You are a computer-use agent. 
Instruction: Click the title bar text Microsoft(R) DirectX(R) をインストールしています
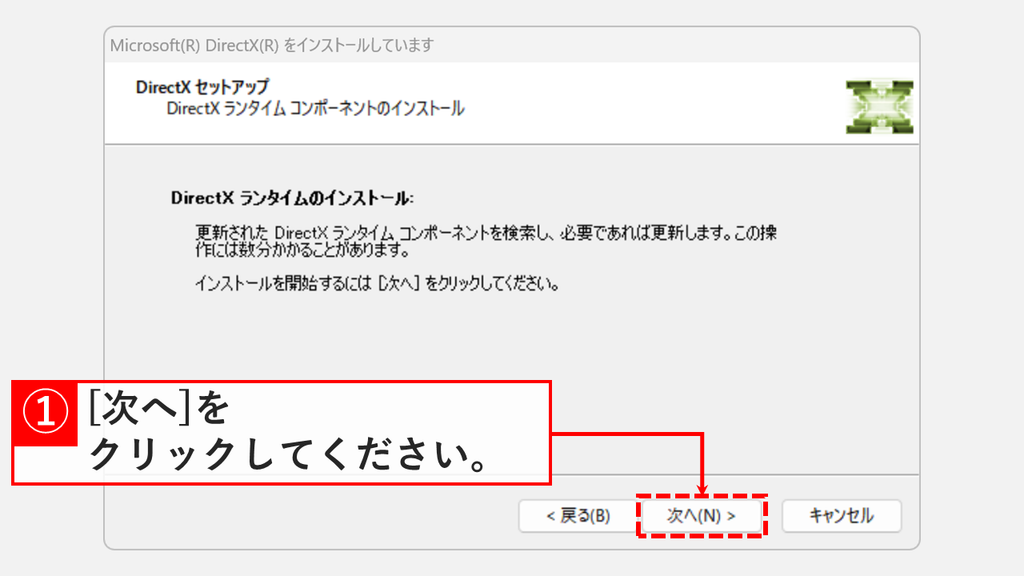coord(272,45)
